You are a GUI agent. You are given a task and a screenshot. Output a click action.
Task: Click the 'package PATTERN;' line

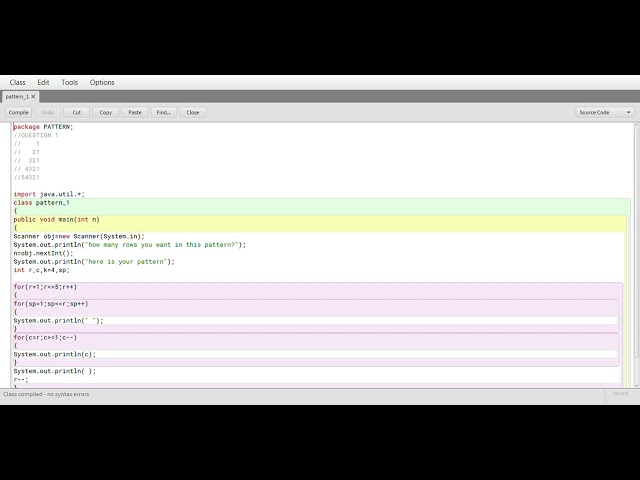(43, 127)
